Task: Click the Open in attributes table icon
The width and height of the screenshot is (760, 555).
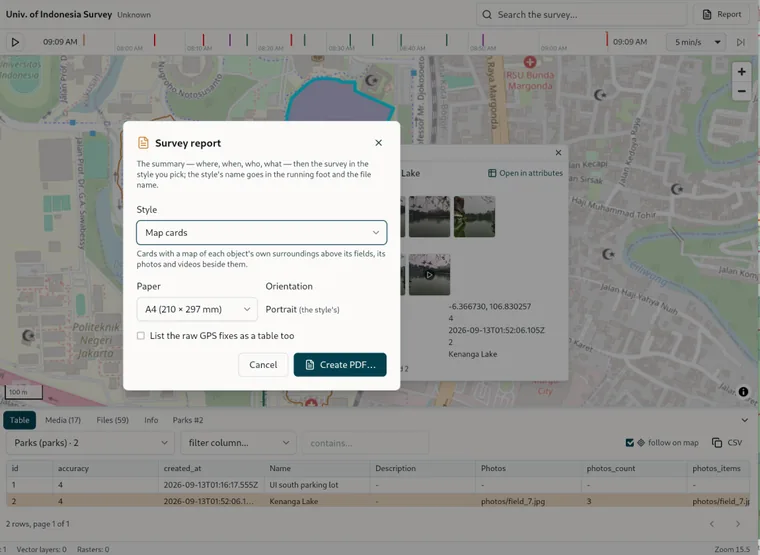Action: click(x=492, y=173)
